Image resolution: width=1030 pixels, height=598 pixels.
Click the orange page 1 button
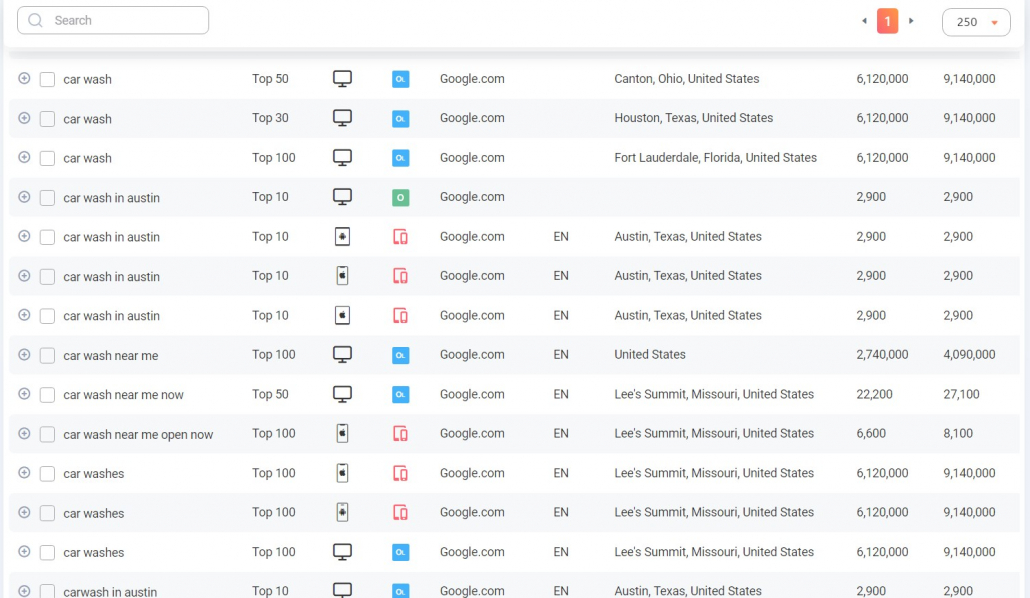click(x=887, y=21)
